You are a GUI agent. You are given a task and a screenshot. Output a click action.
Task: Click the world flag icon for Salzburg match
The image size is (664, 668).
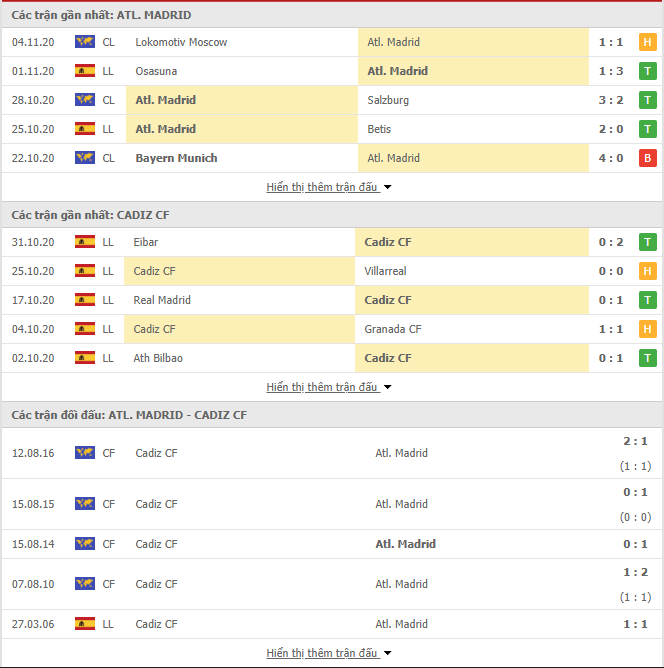[85, 100]
